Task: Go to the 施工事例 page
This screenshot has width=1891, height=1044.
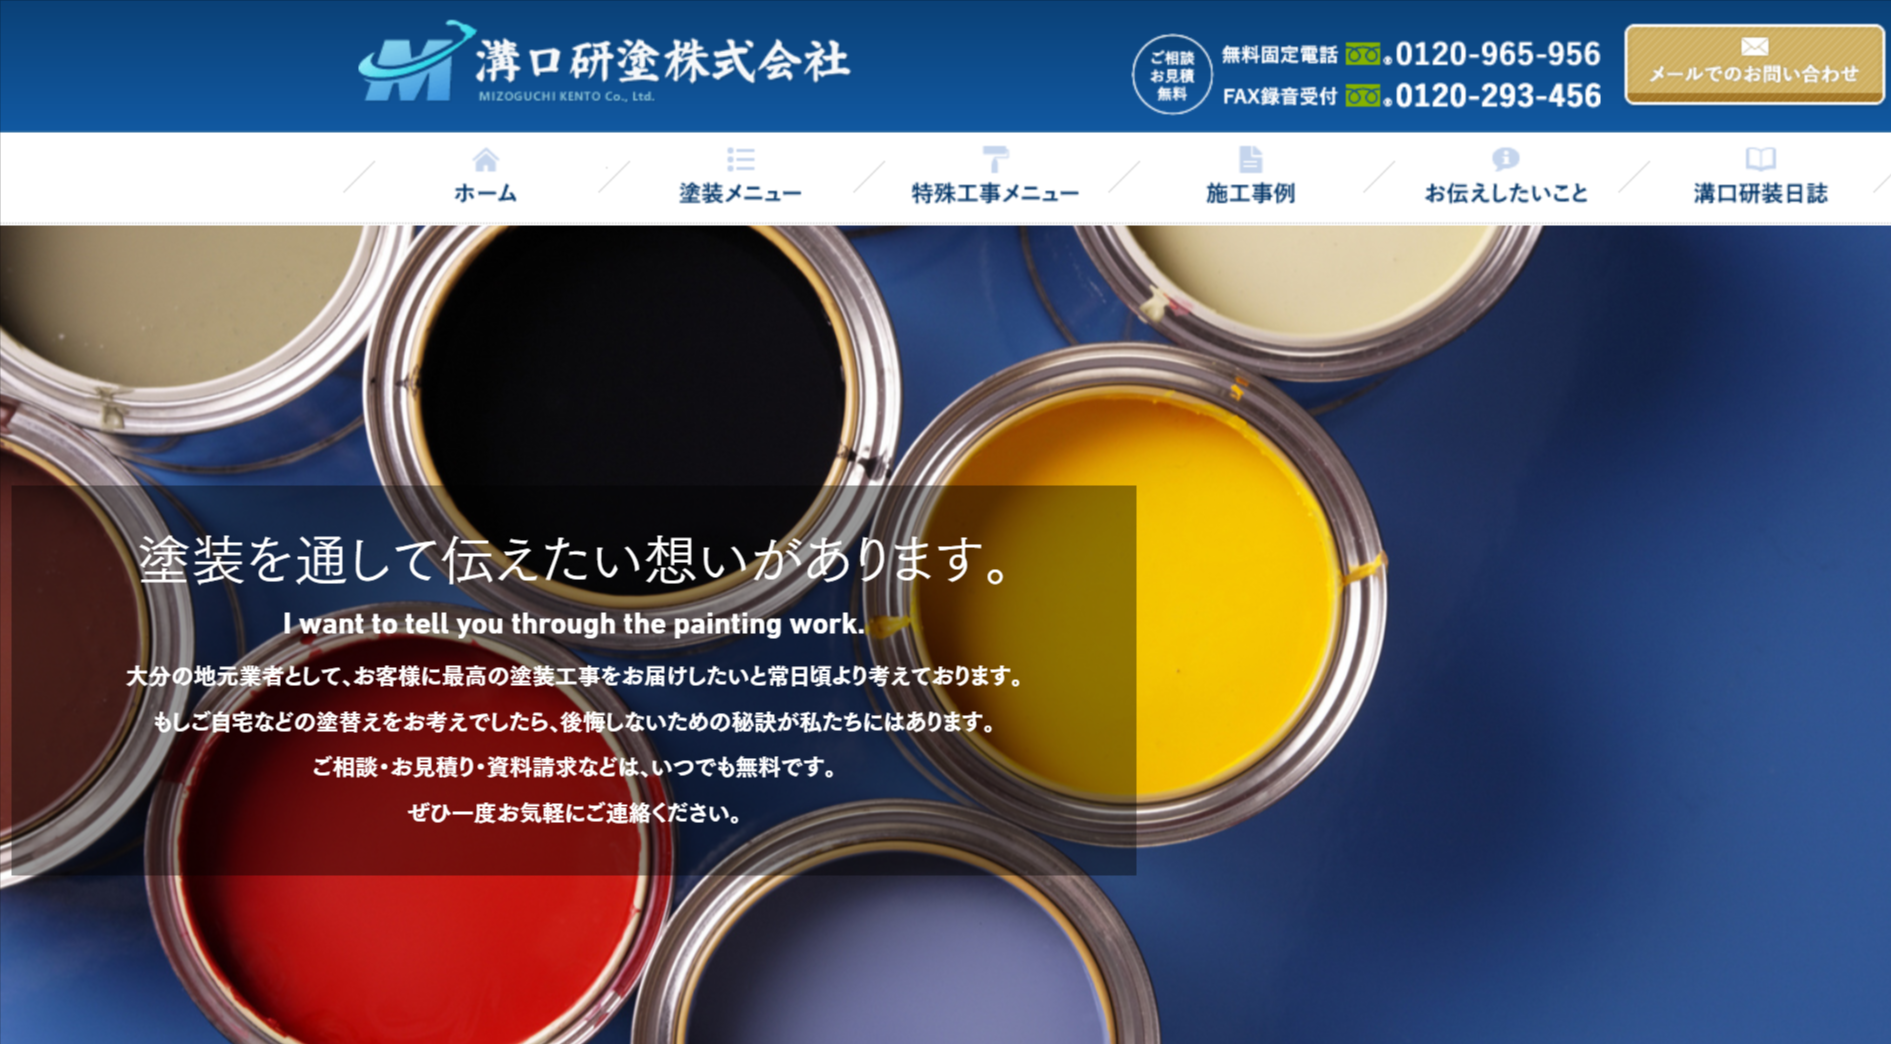Action: coord(1250,193)
